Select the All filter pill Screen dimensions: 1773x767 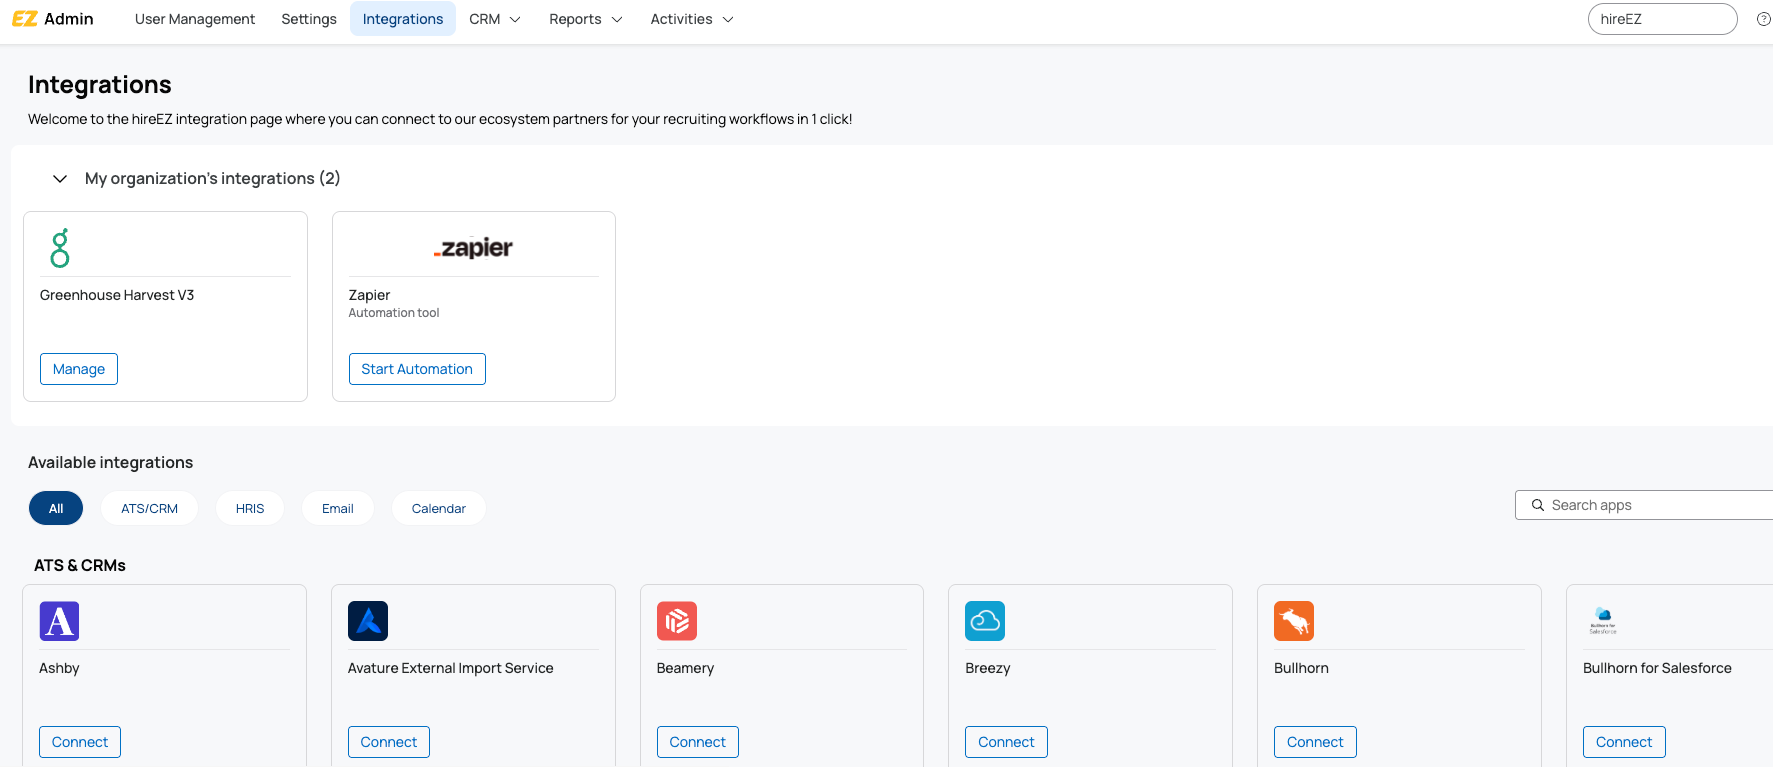click(56, 508)
